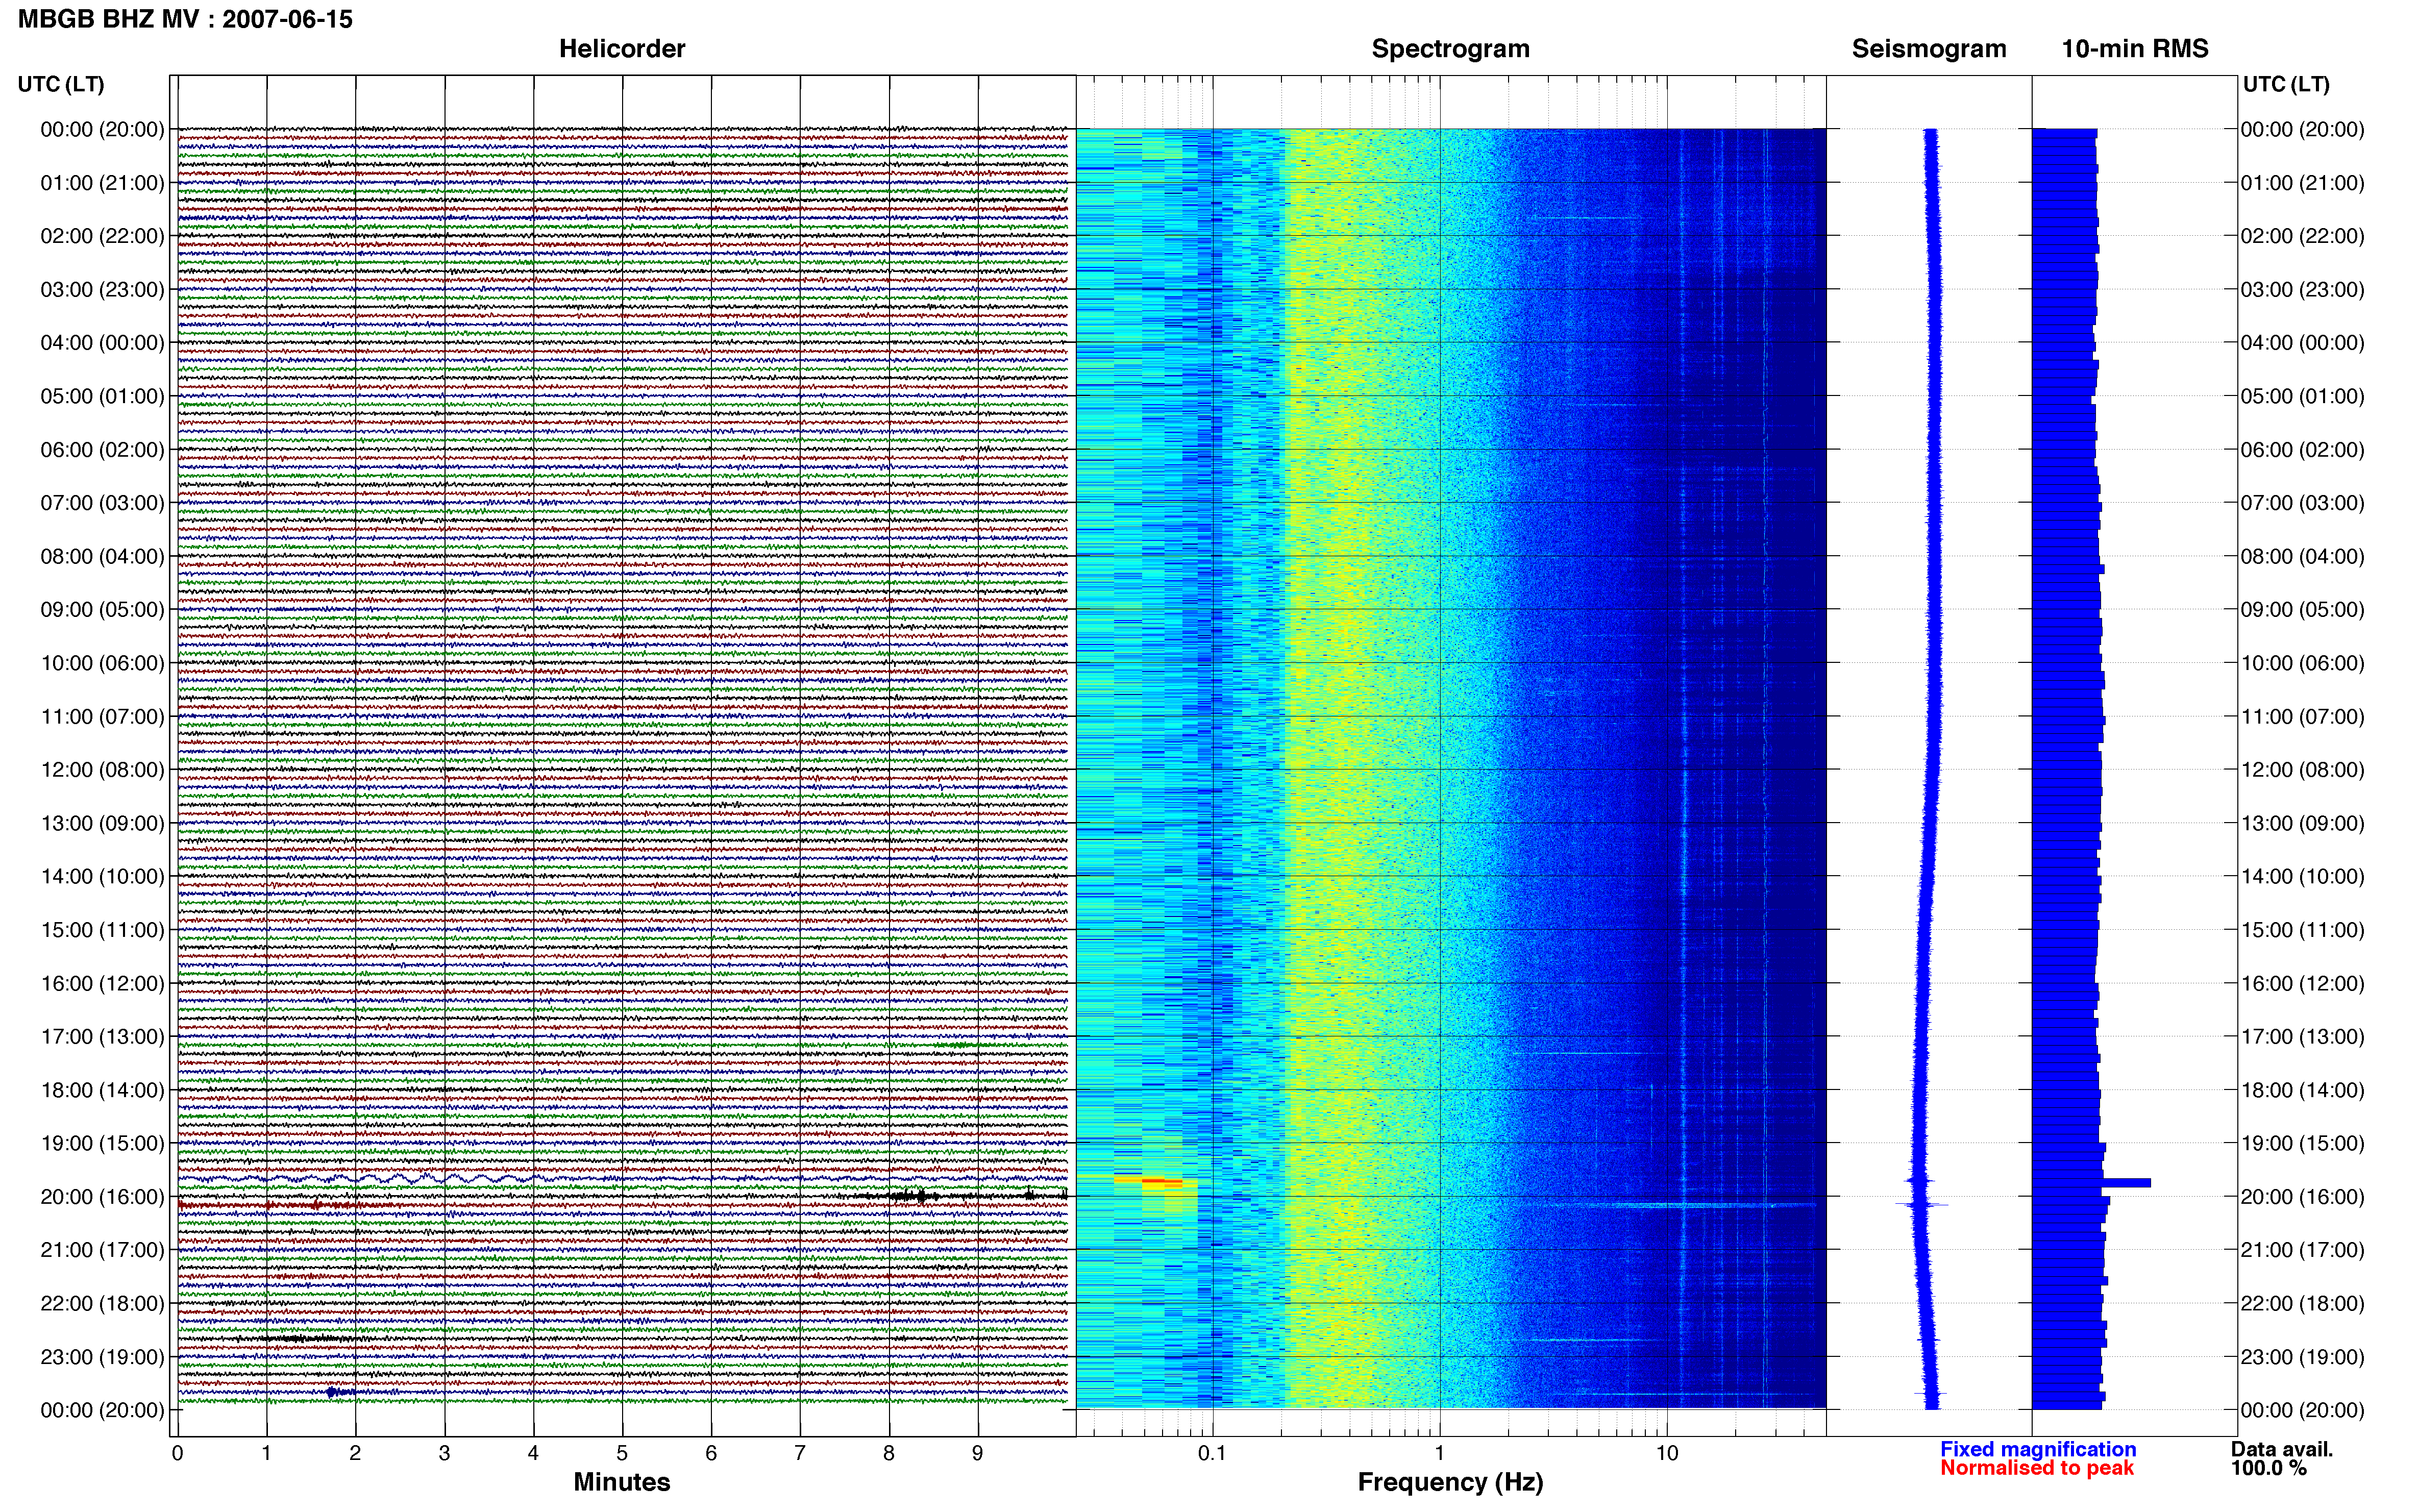The width and height of the screenshot is (2419, 1512).
Task: Click the '7' tick on the Minutes axis
Action: tap(799, 1453)
